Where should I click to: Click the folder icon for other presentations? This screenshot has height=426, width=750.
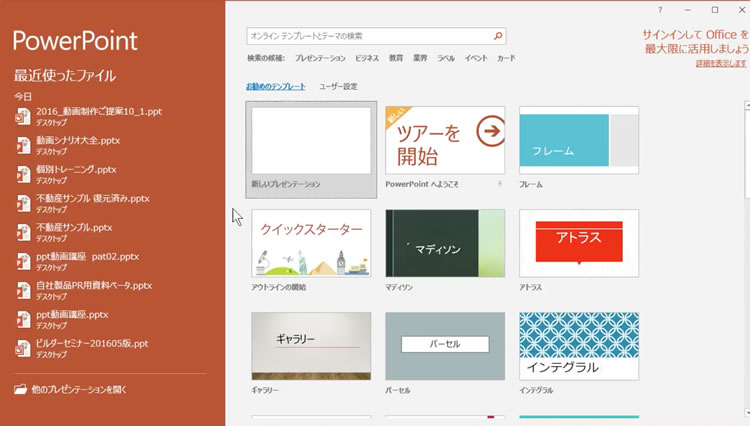20,389
